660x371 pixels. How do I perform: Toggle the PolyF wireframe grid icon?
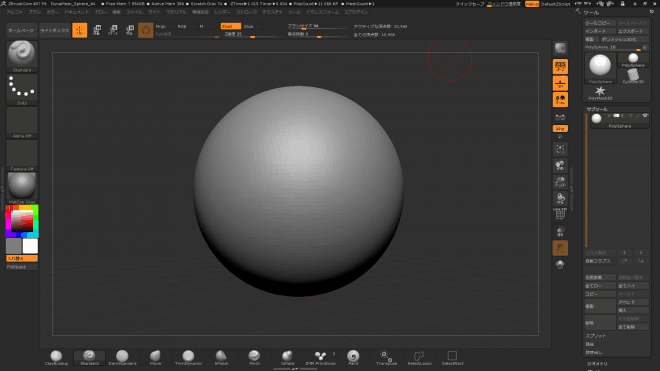tap(560, 215)
